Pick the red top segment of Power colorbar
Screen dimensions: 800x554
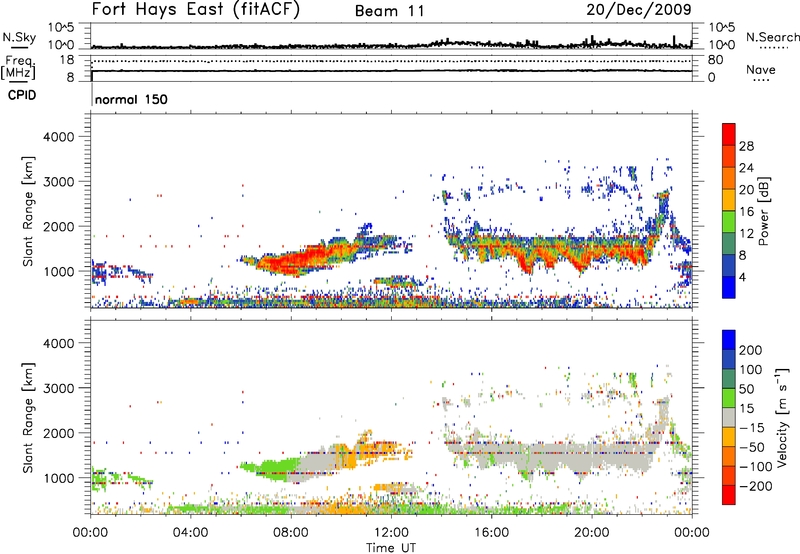coord(729,135)
